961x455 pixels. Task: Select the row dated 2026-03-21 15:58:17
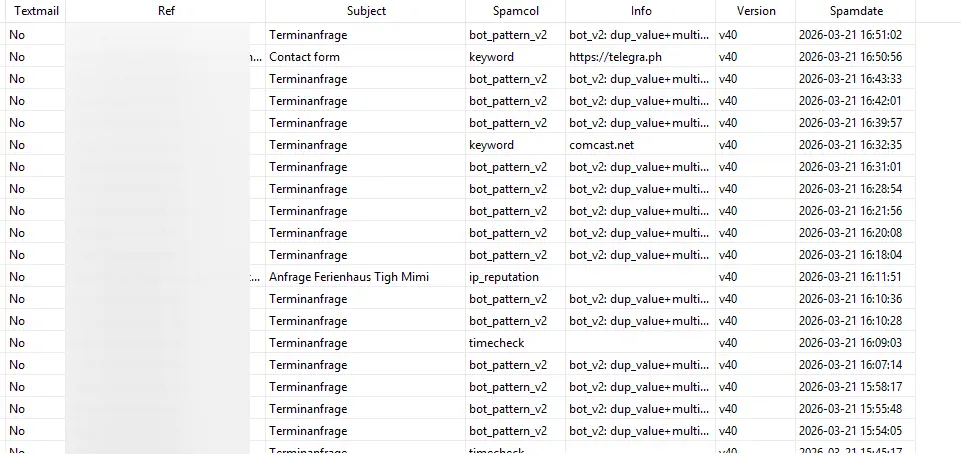pyautogui.click(x=850, y=387)
